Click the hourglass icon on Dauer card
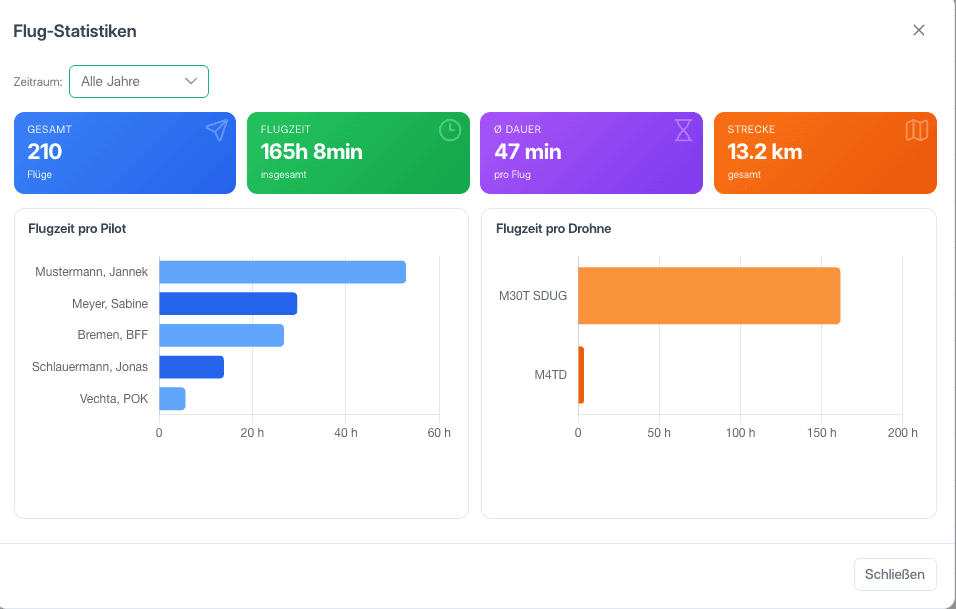This screenshot has height=609, width=956. click(x=683, y=130)
